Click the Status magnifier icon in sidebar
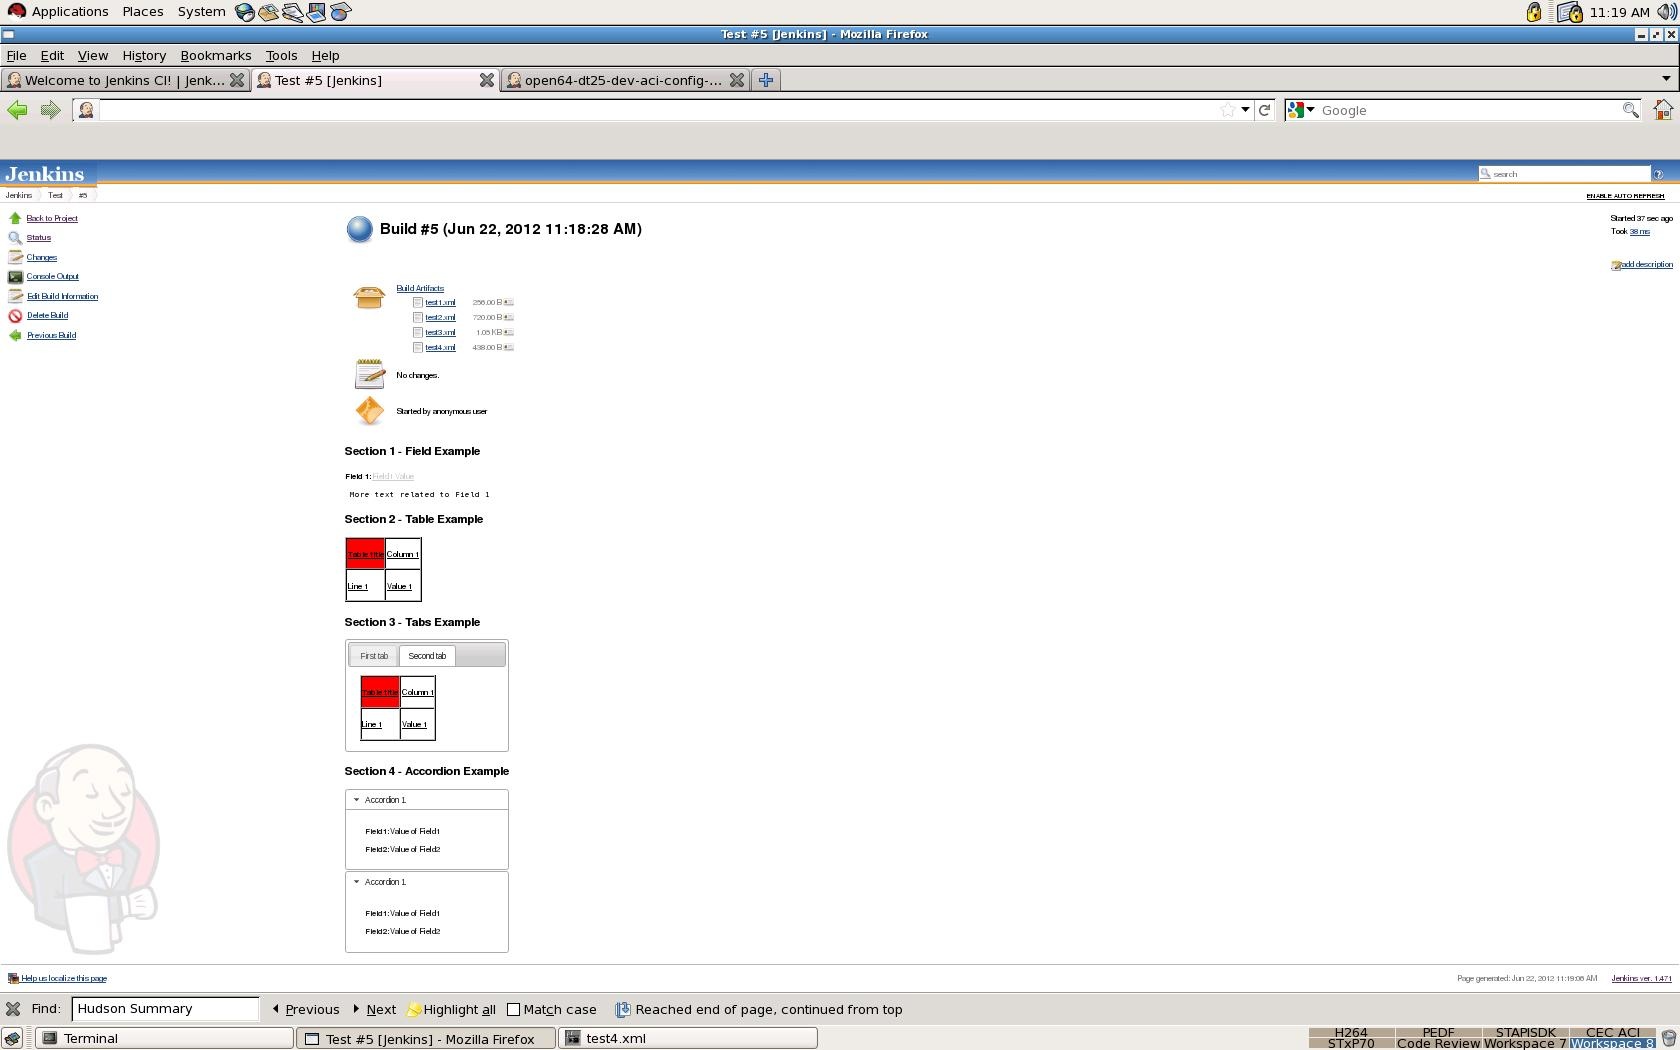This screenshot has height=1050, width=1680. (15, 238)
